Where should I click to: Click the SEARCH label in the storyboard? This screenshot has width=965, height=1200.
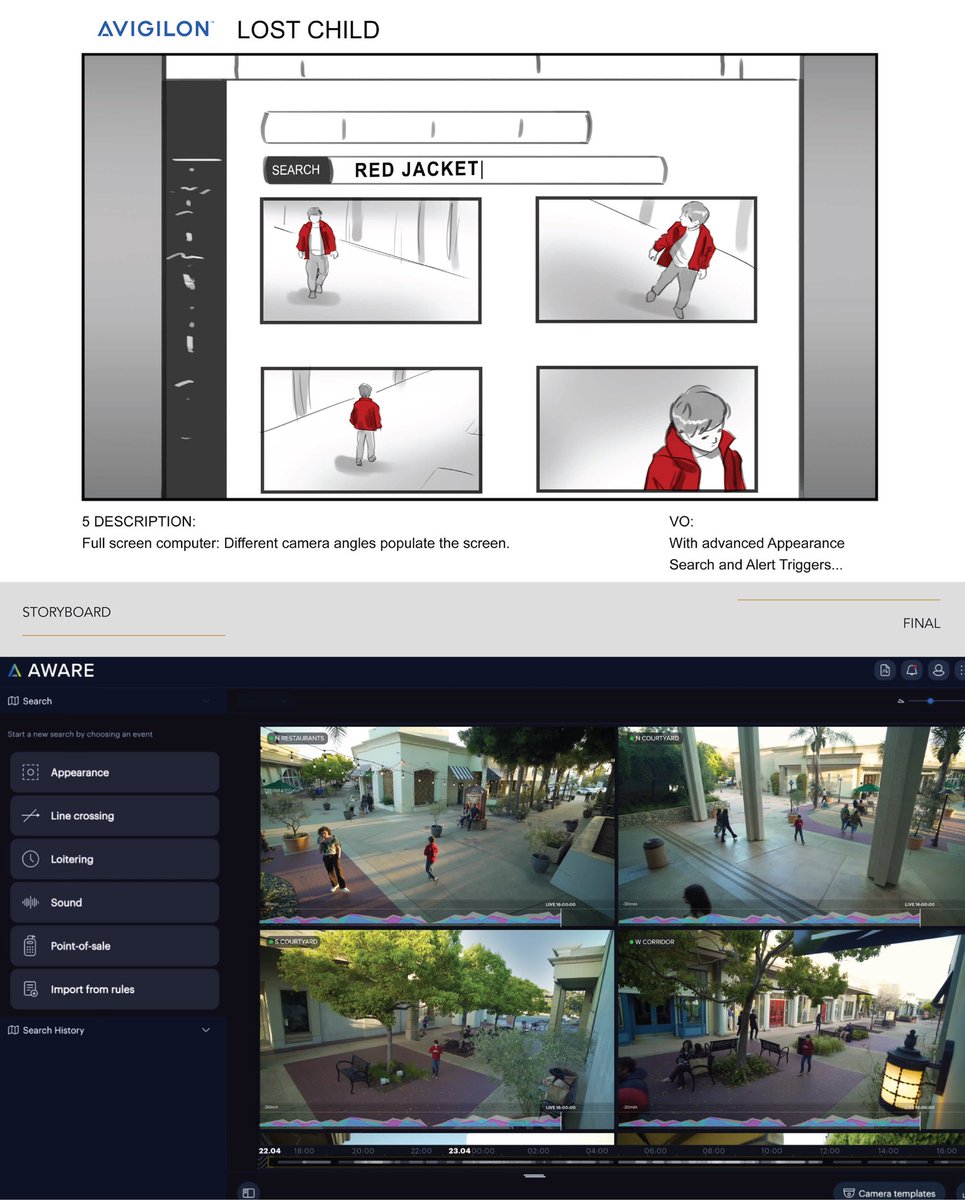pyautogui.click(x=296, y=170)
